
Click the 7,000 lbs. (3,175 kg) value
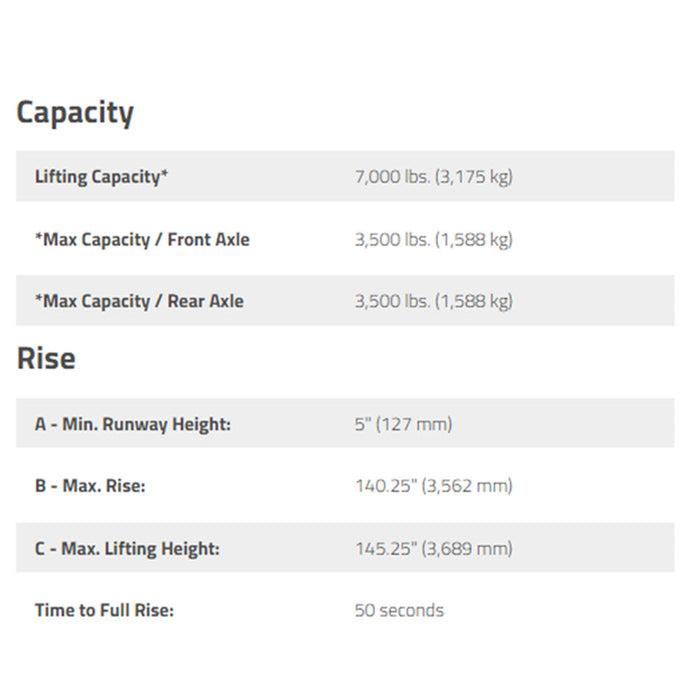click(433, 177)
